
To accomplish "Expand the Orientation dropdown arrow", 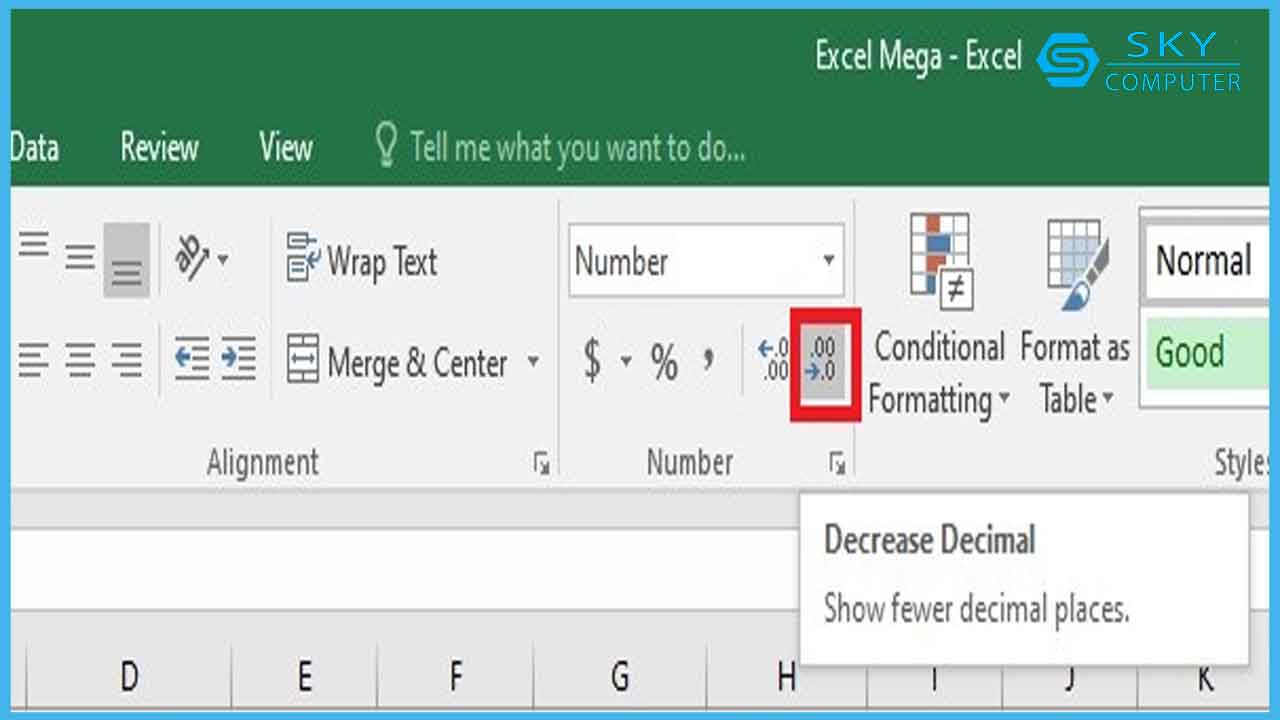I will pos(222,260).
